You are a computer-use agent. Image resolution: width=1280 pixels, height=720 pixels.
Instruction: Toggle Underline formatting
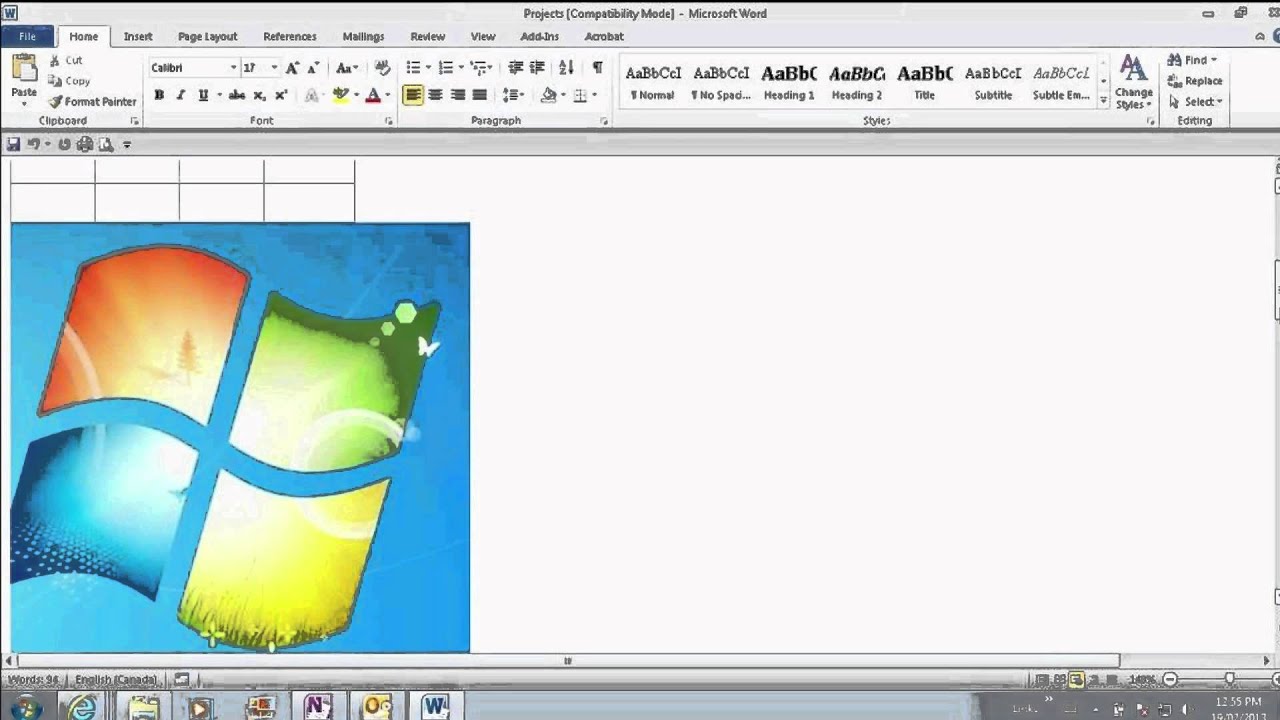[x=203, y=95]
